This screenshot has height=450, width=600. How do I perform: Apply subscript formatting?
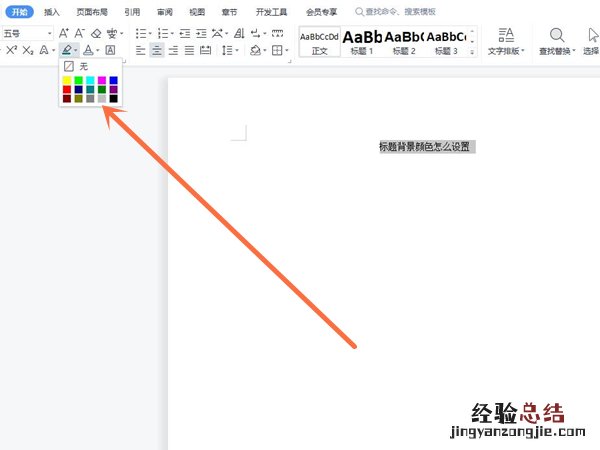click(27, 50)
